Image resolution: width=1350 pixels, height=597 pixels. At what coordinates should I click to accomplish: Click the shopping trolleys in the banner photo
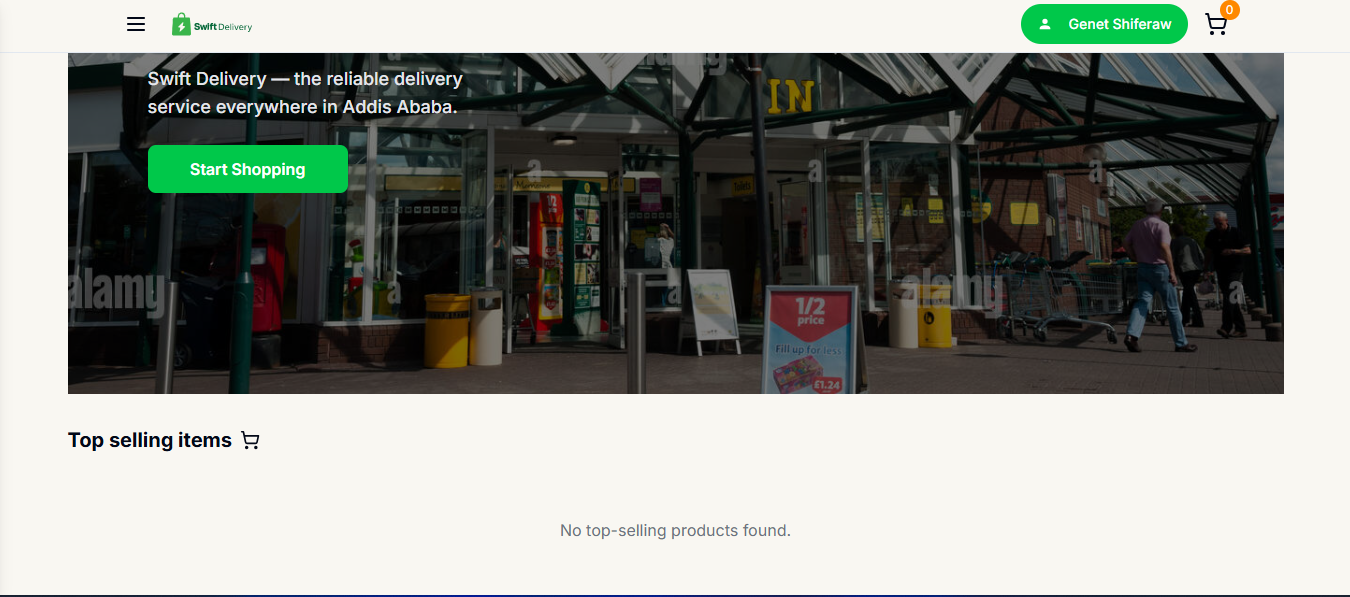click(x=1060, y=295)
